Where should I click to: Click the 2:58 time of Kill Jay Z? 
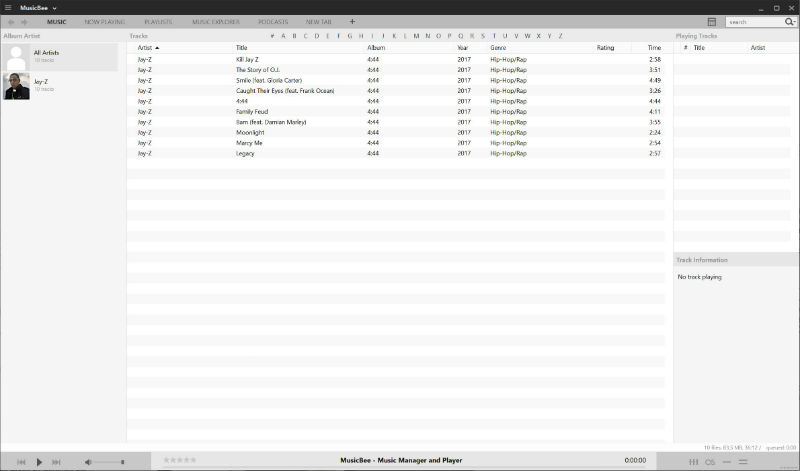[655, 59]
